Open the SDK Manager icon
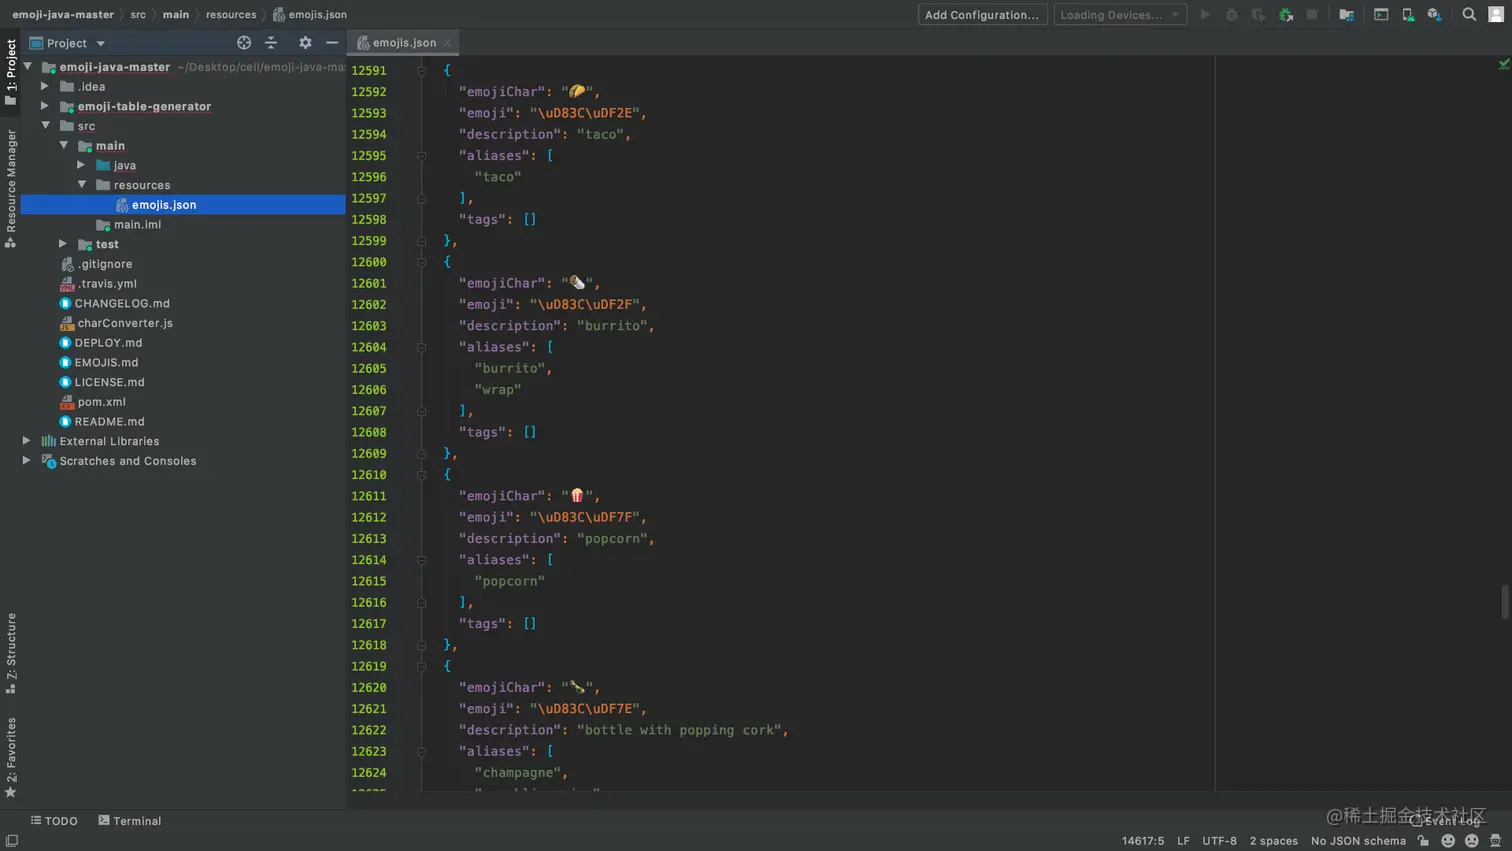Image resolution: width=1512 pixels, height=851 pixels. click(1434, 15)
